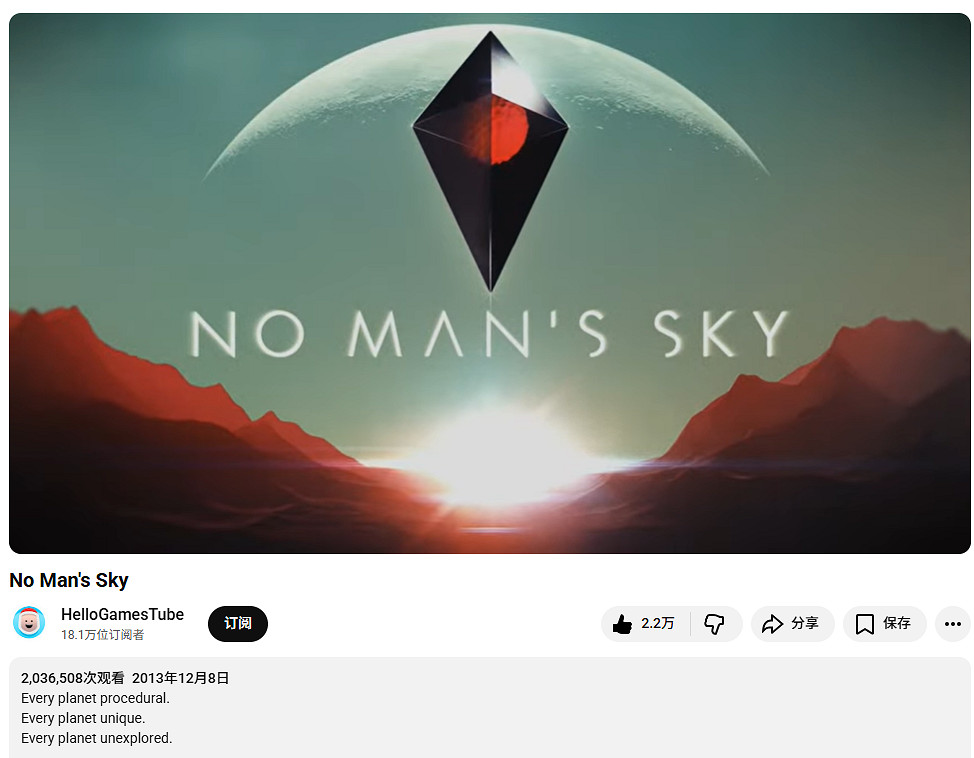Viewport: 974px width, 758px height.
Task: Click the bookmark save icon
Action: point(865,624)
